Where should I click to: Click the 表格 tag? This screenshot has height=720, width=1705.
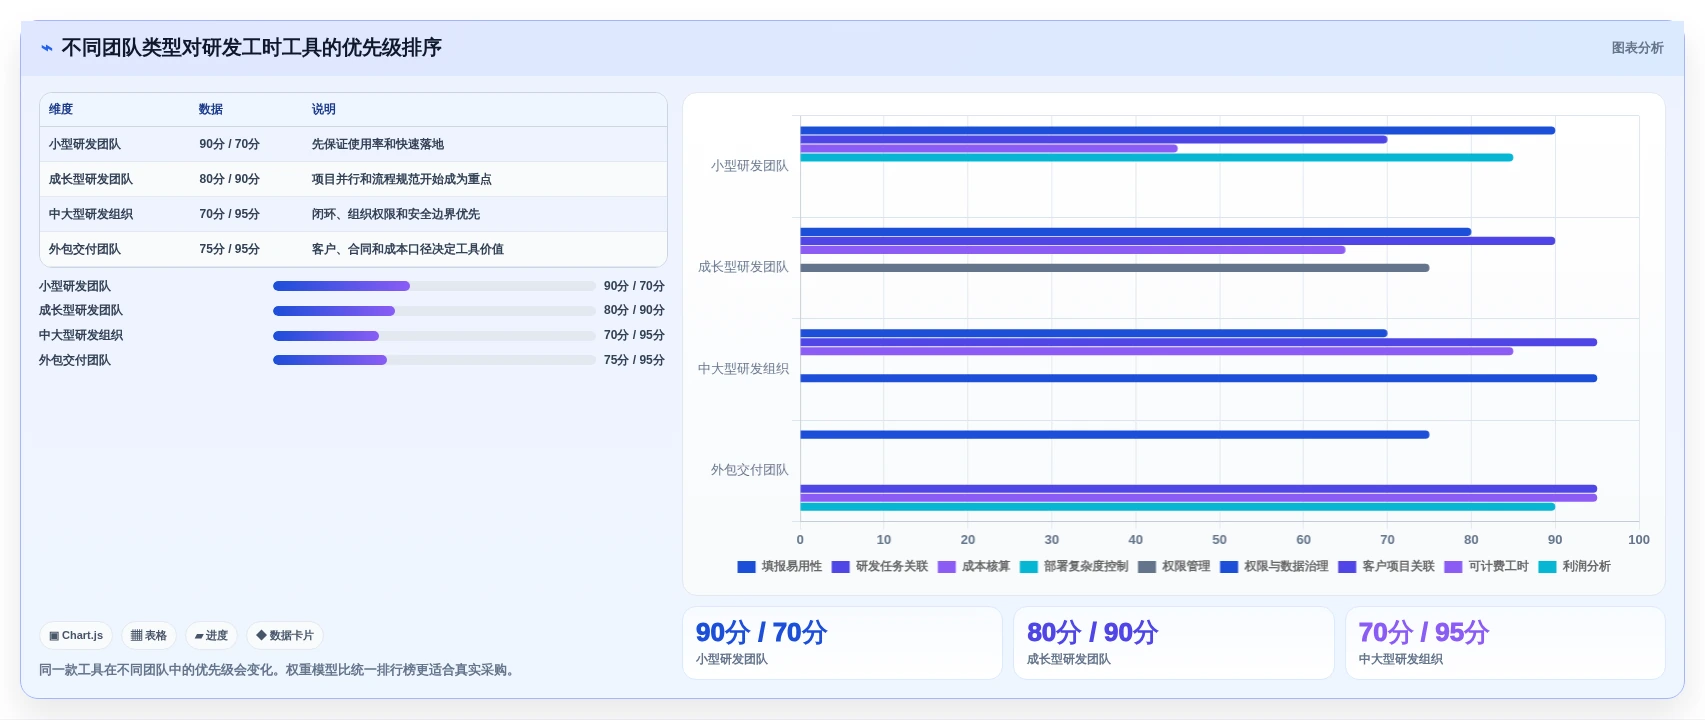click(x=149, y=635)
